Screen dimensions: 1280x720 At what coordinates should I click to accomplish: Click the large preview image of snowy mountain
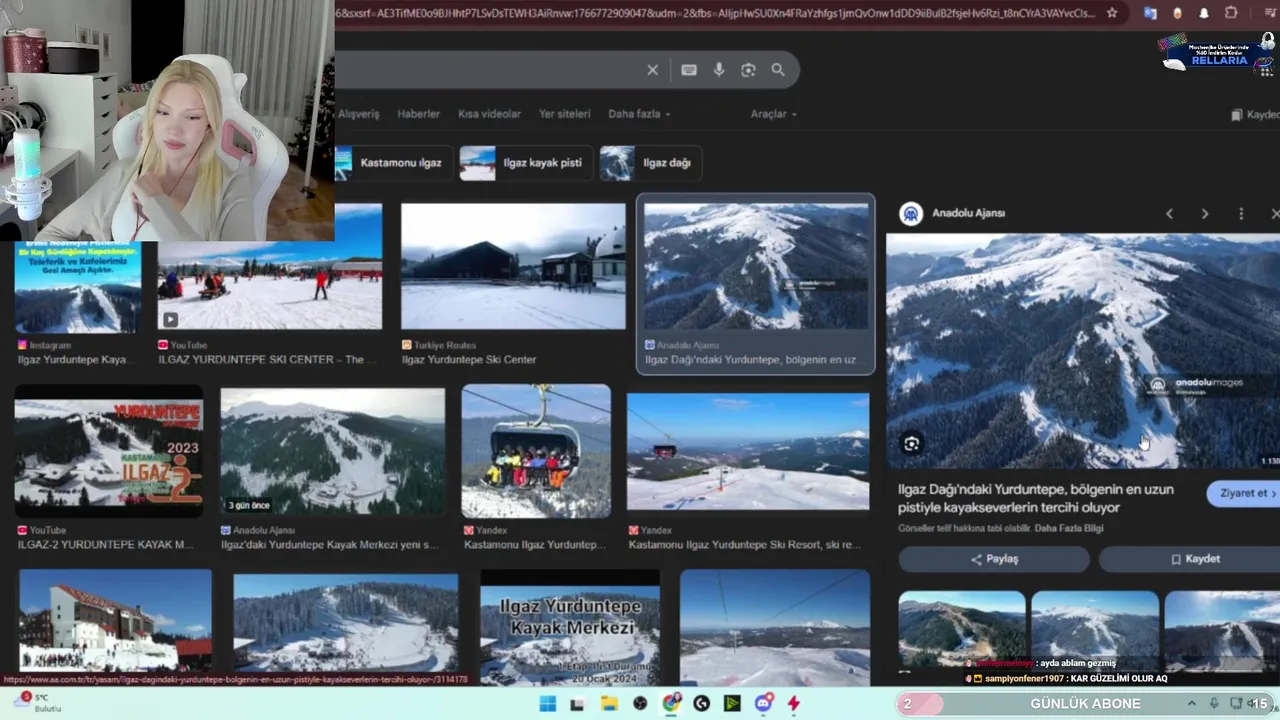coord(1083,351)
